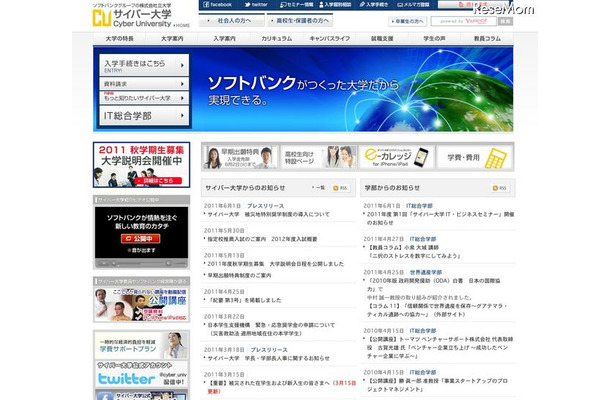The height and width of the screenshot is (400, 610).
Task: Open the facebook link in top bar
Action: [x=217, y=5]
